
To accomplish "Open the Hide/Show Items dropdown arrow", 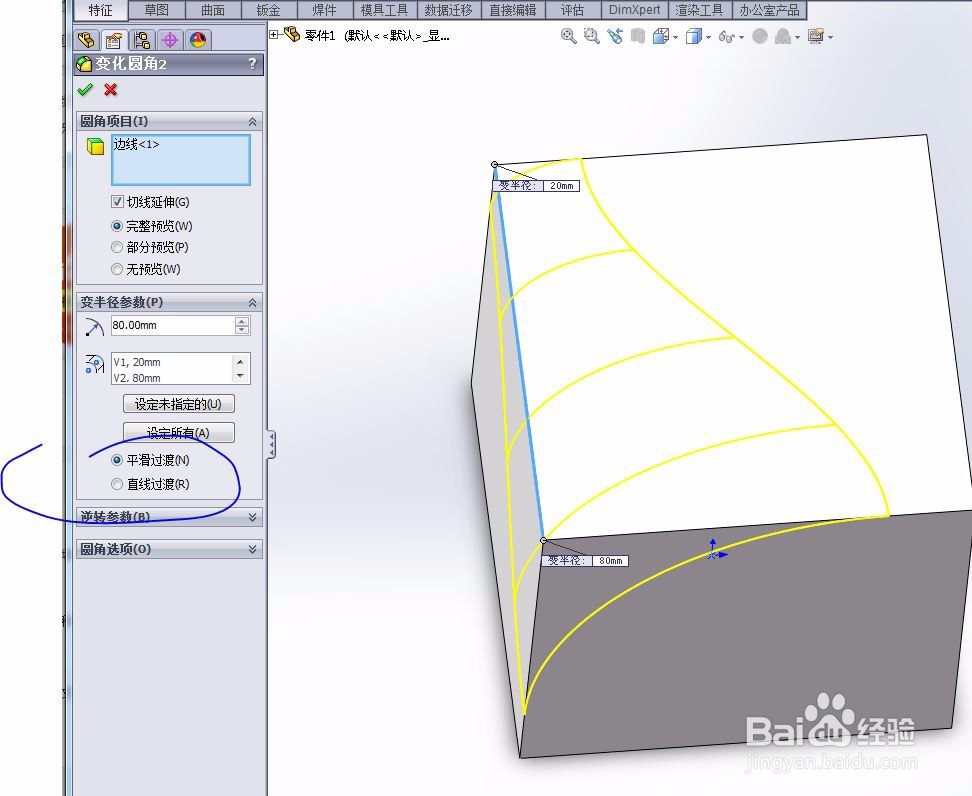I will click(x=741, y=38).
